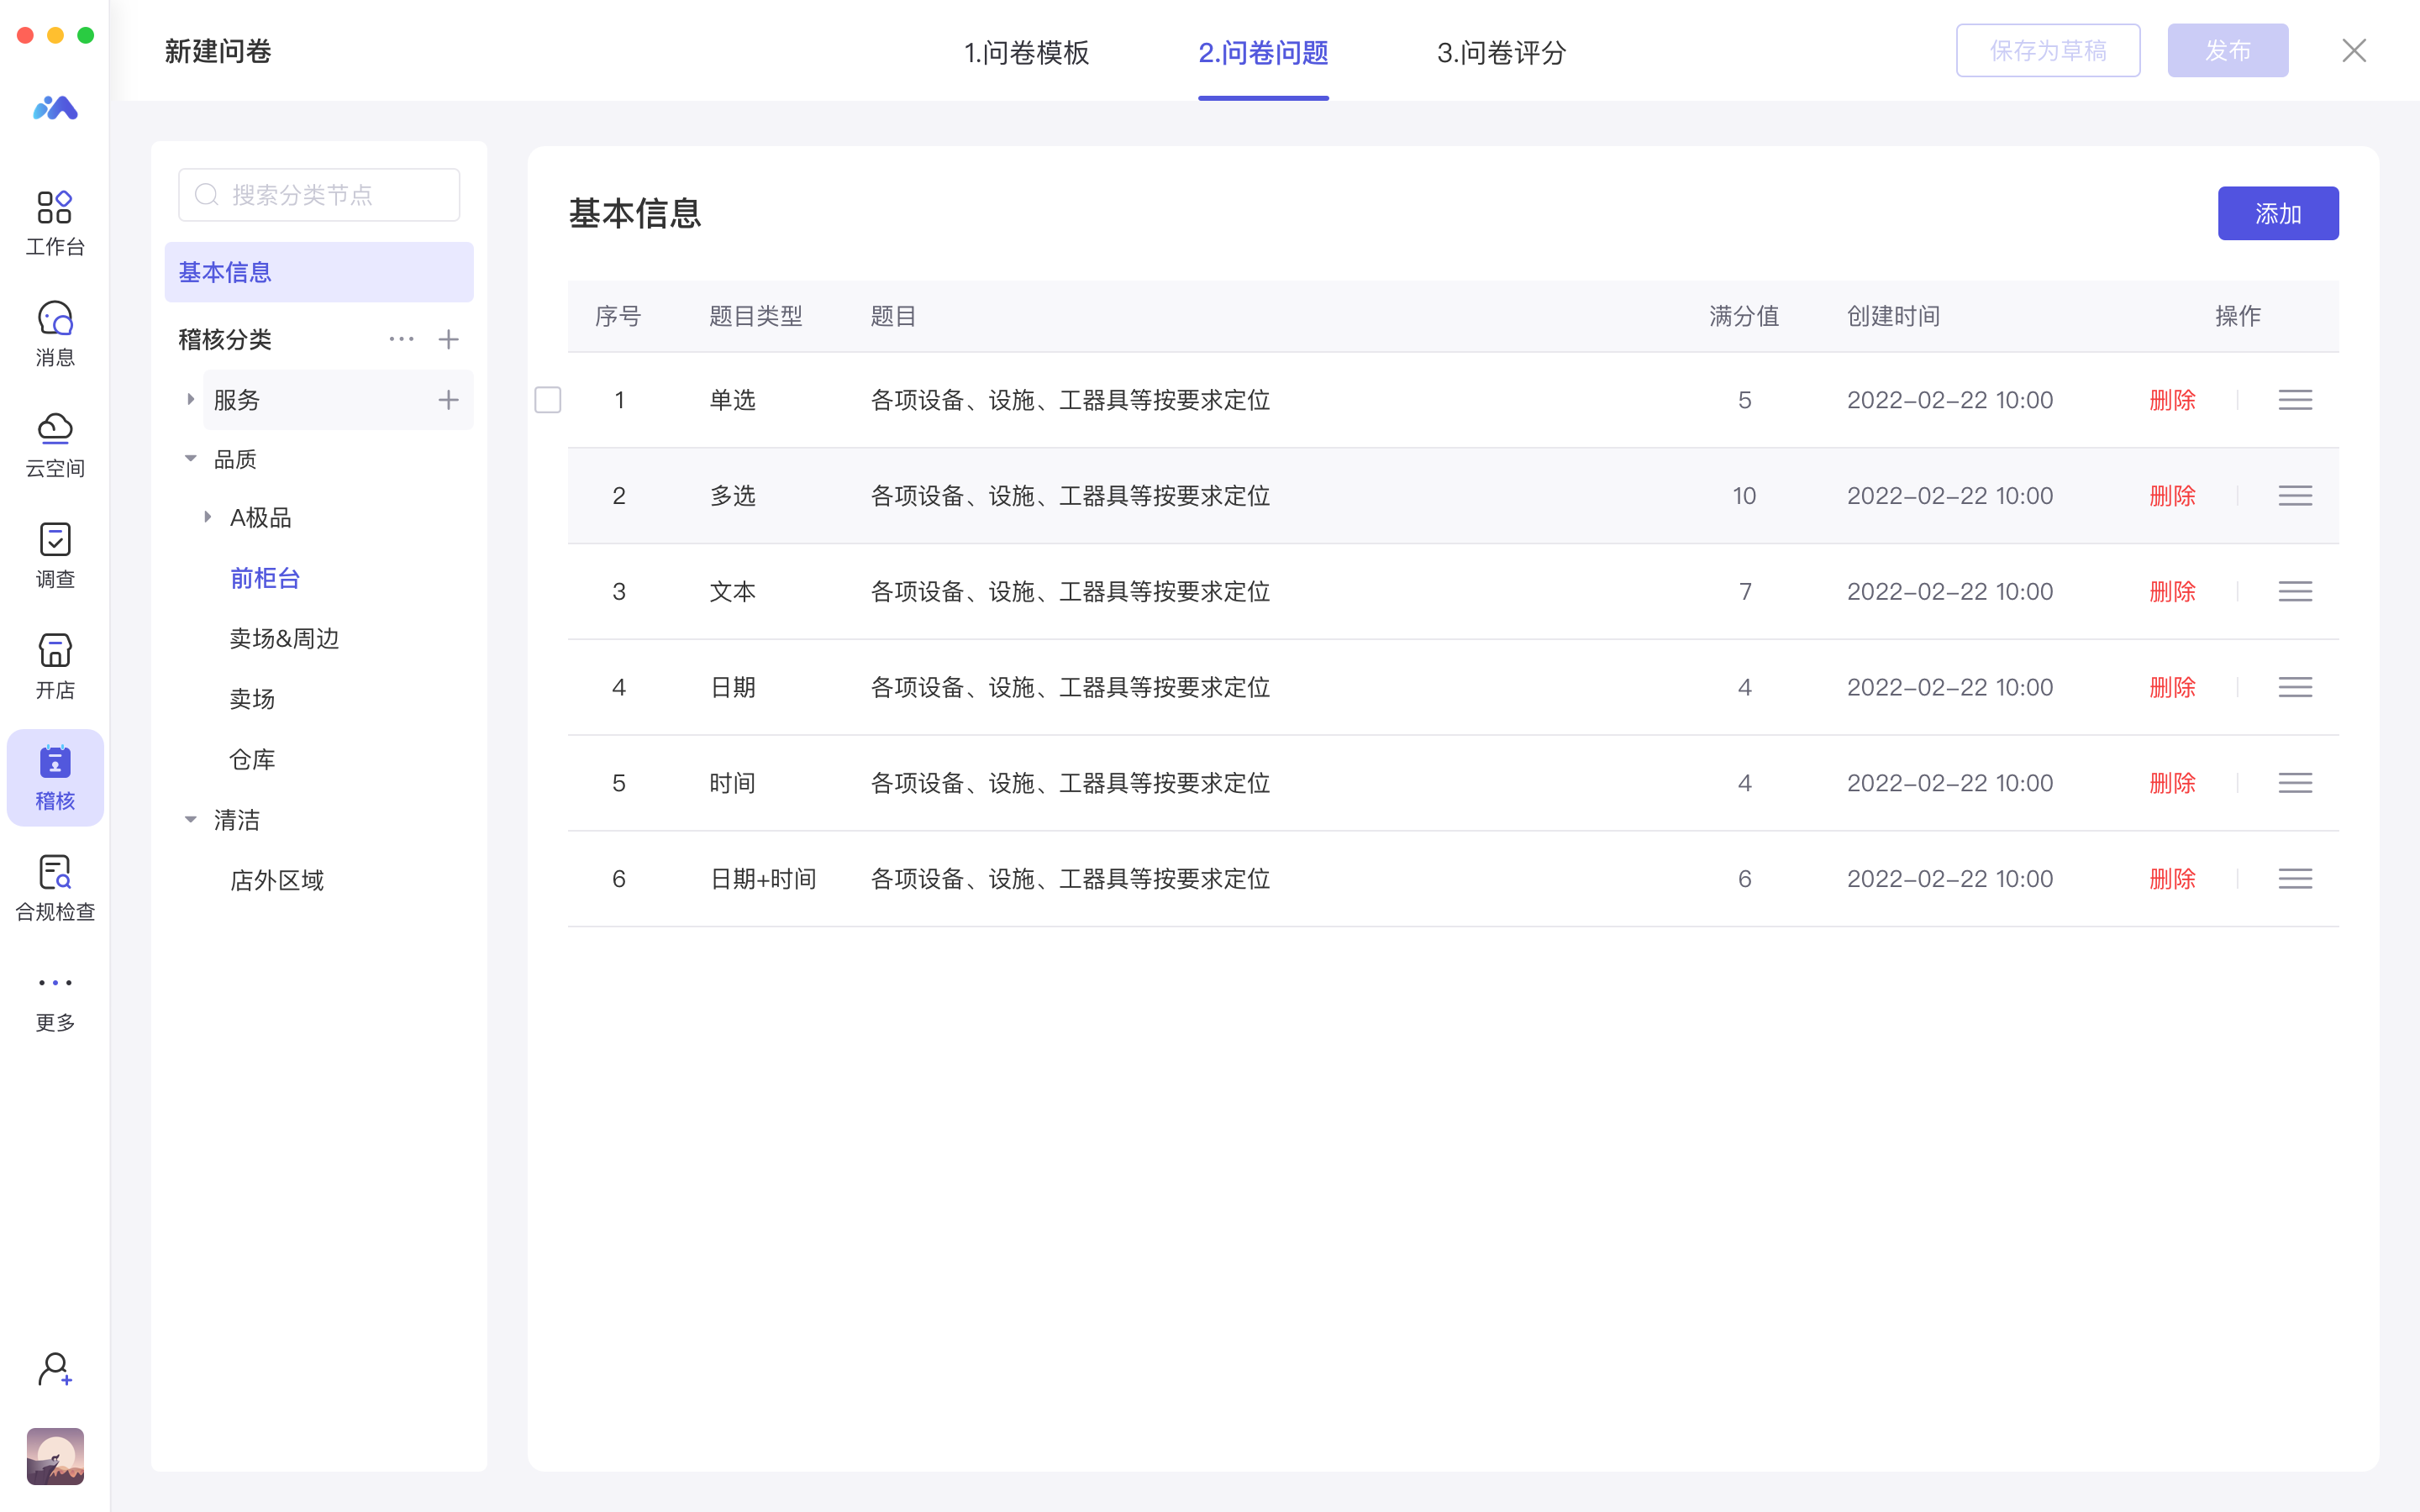Screen dimensions: 2420x1512
Task: Delete row 3 文本 question
Action: [2172, 592]
